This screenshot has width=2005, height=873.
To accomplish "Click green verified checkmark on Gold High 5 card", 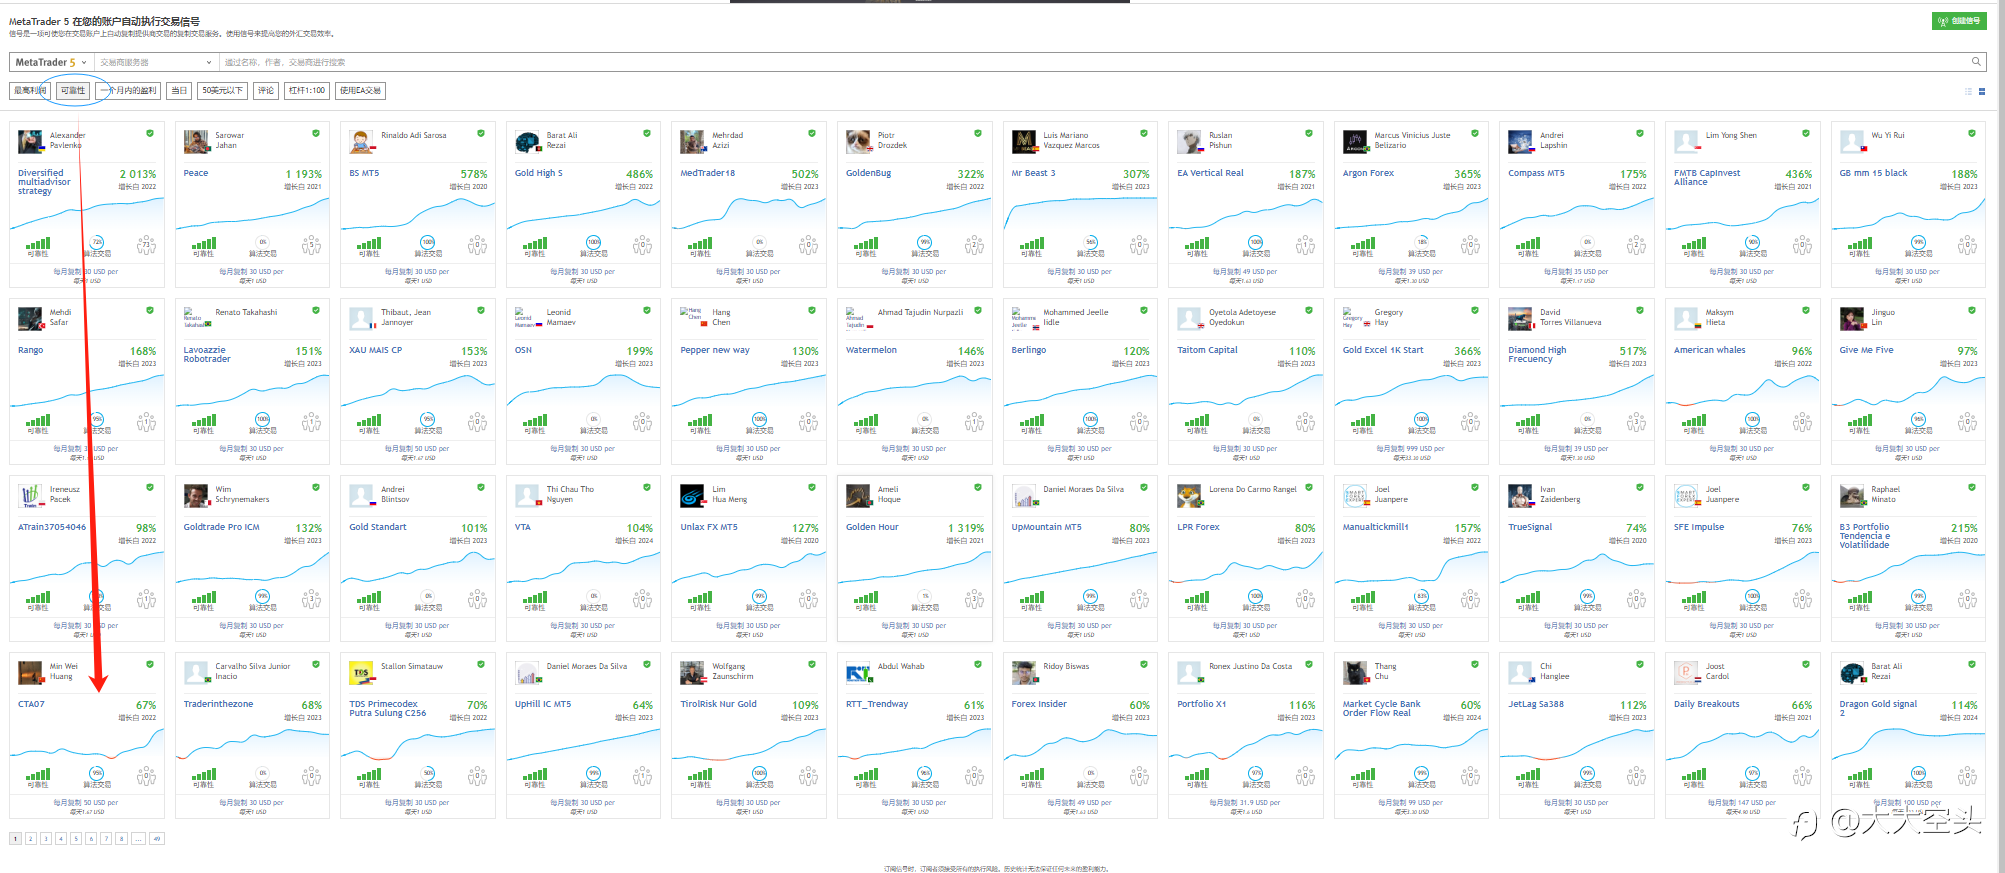I will [x=647, y=133].
